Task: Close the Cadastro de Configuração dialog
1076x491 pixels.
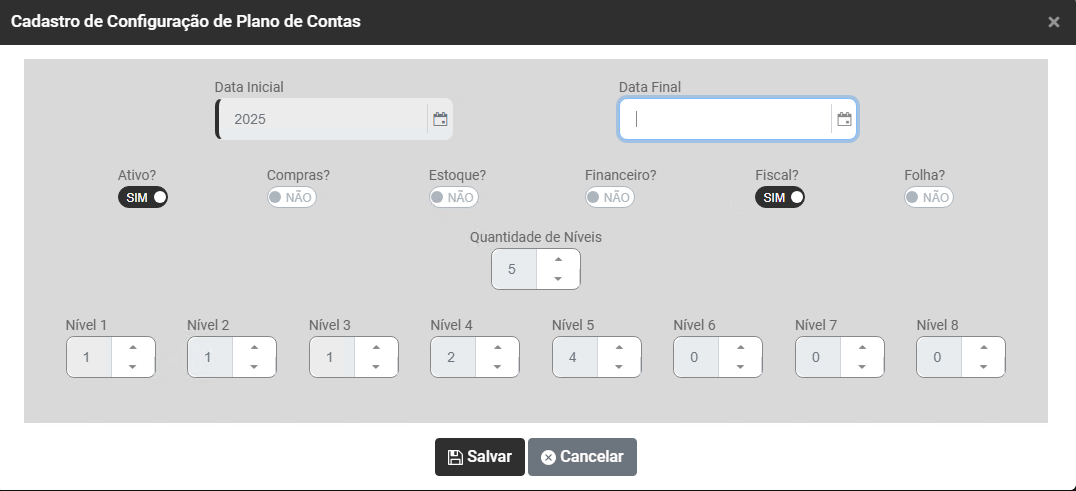Action: [x=1053, y=22]
